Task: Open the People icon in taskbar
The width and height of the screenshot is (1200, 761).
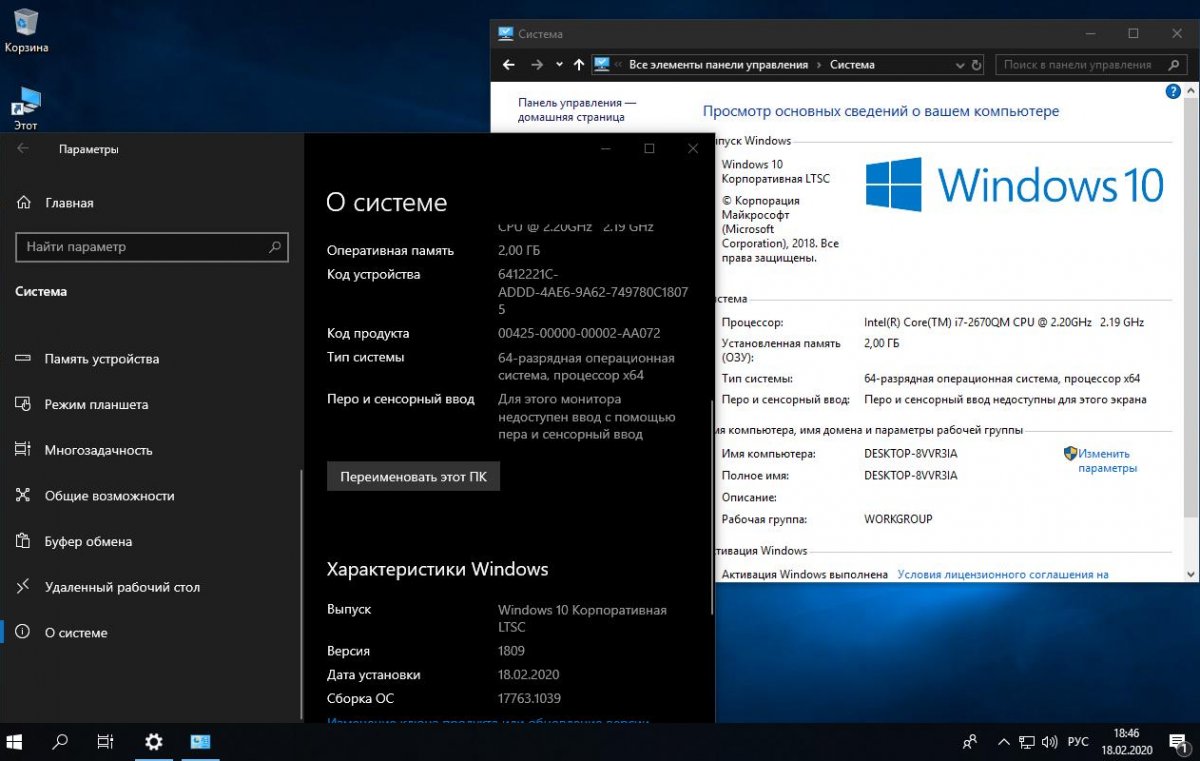Action: coord(970,742)
